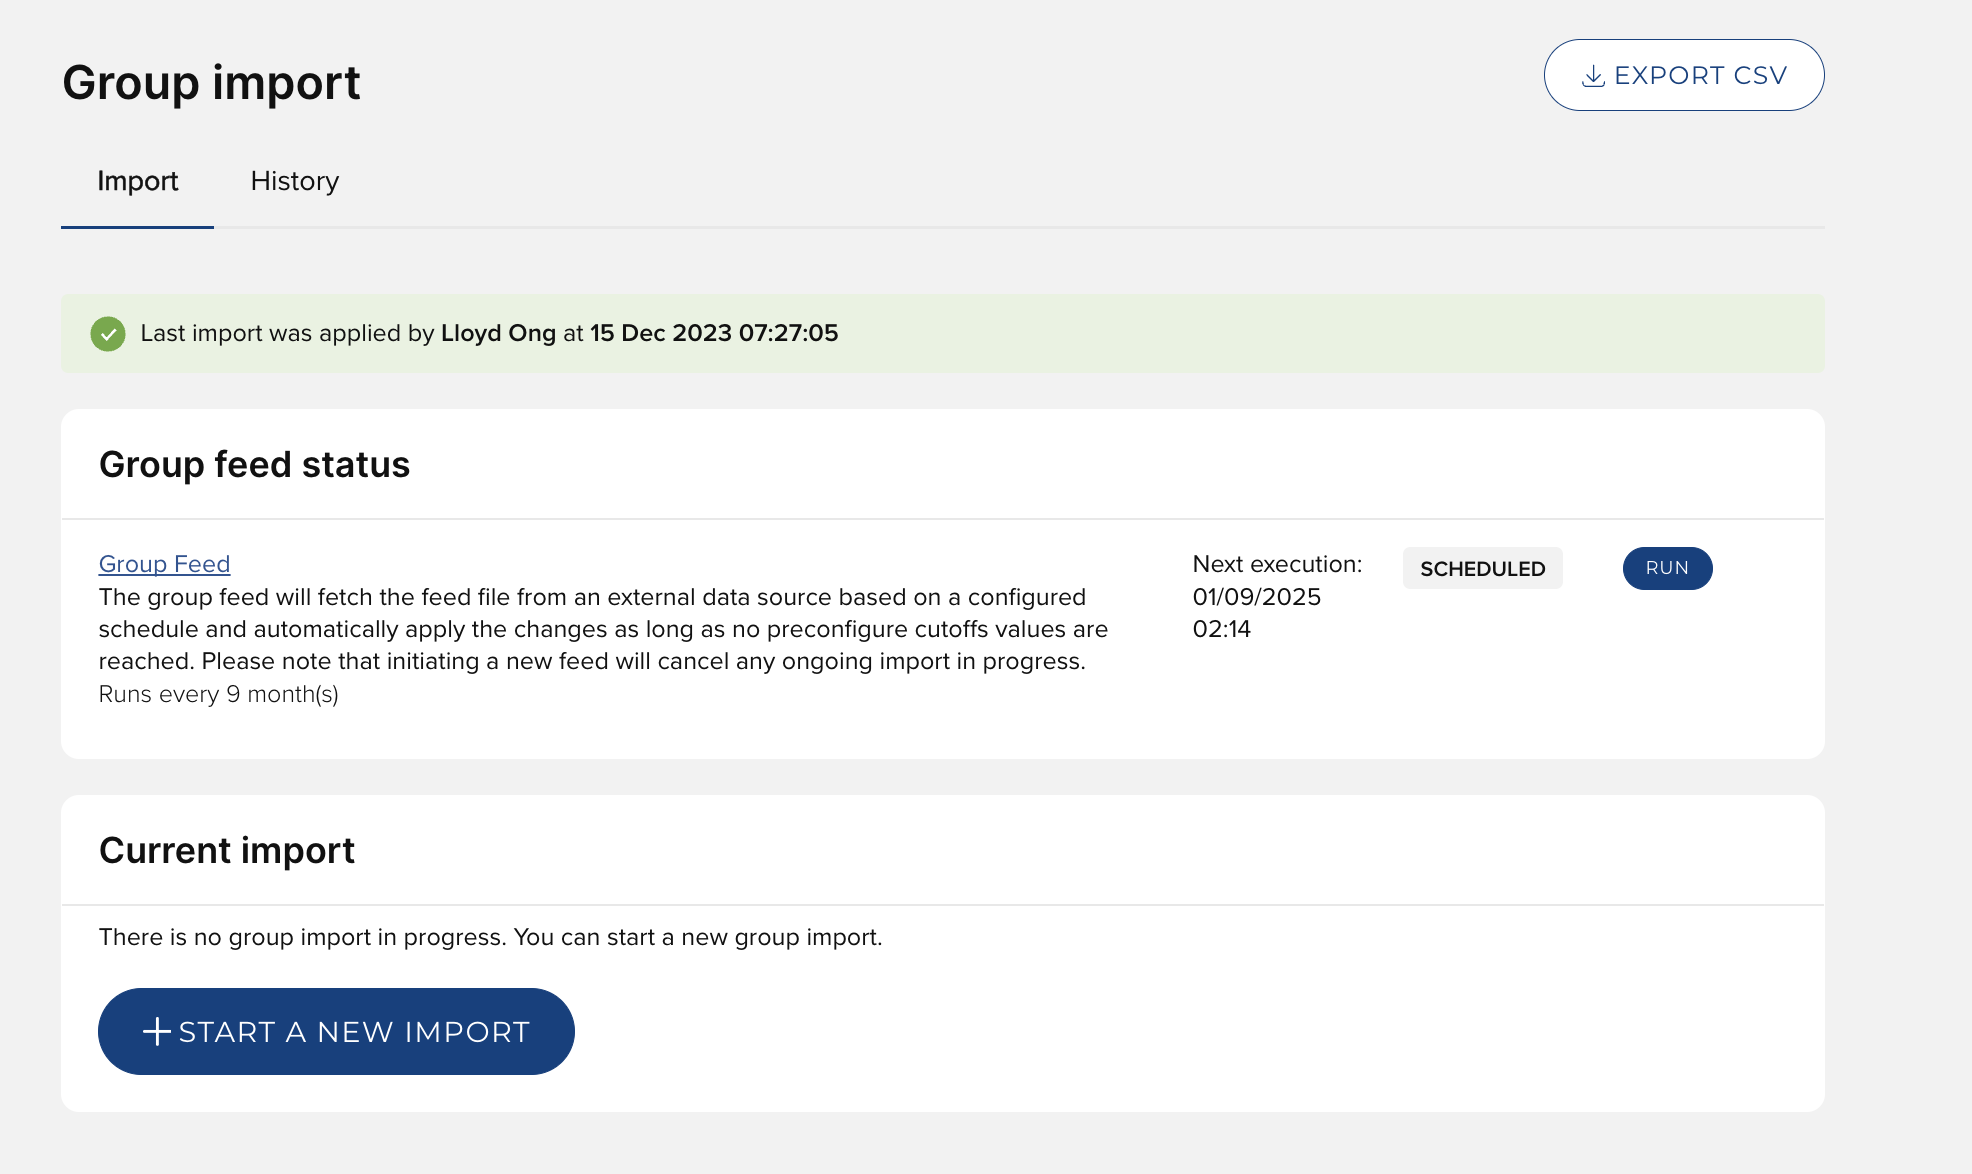Click the Next execution date text
This screenshot has height=1174, width=1972.
click(x=1256, y=597)
